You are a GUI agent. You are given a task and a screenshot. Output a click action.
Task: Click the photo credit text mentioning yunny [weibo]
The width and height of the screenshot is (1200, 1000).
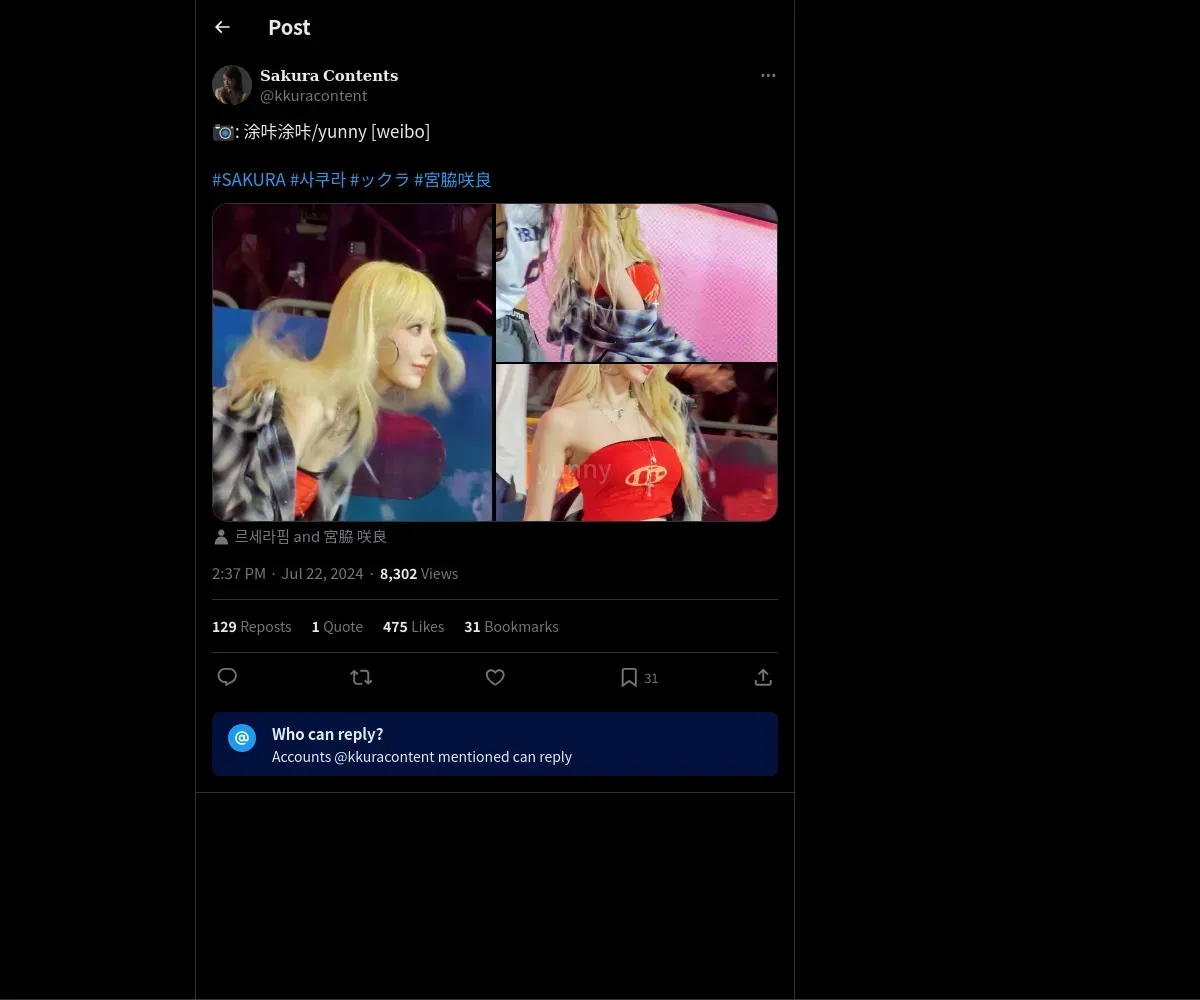coord(321,132)
